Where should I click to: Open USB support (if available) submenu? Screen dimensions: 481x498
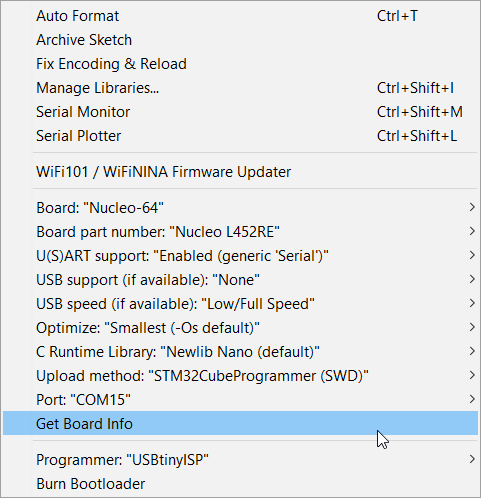pyautogui.click(x=240, y=280)
